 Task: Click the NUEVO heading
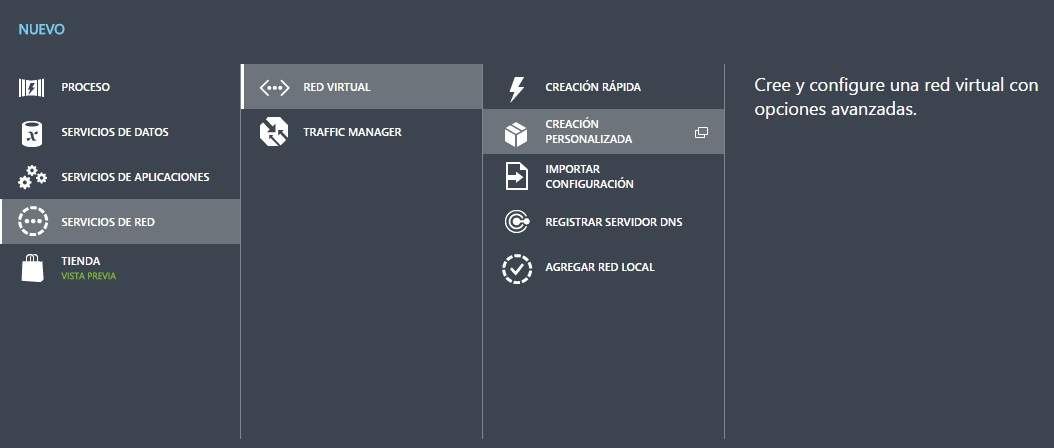(41, 30)
